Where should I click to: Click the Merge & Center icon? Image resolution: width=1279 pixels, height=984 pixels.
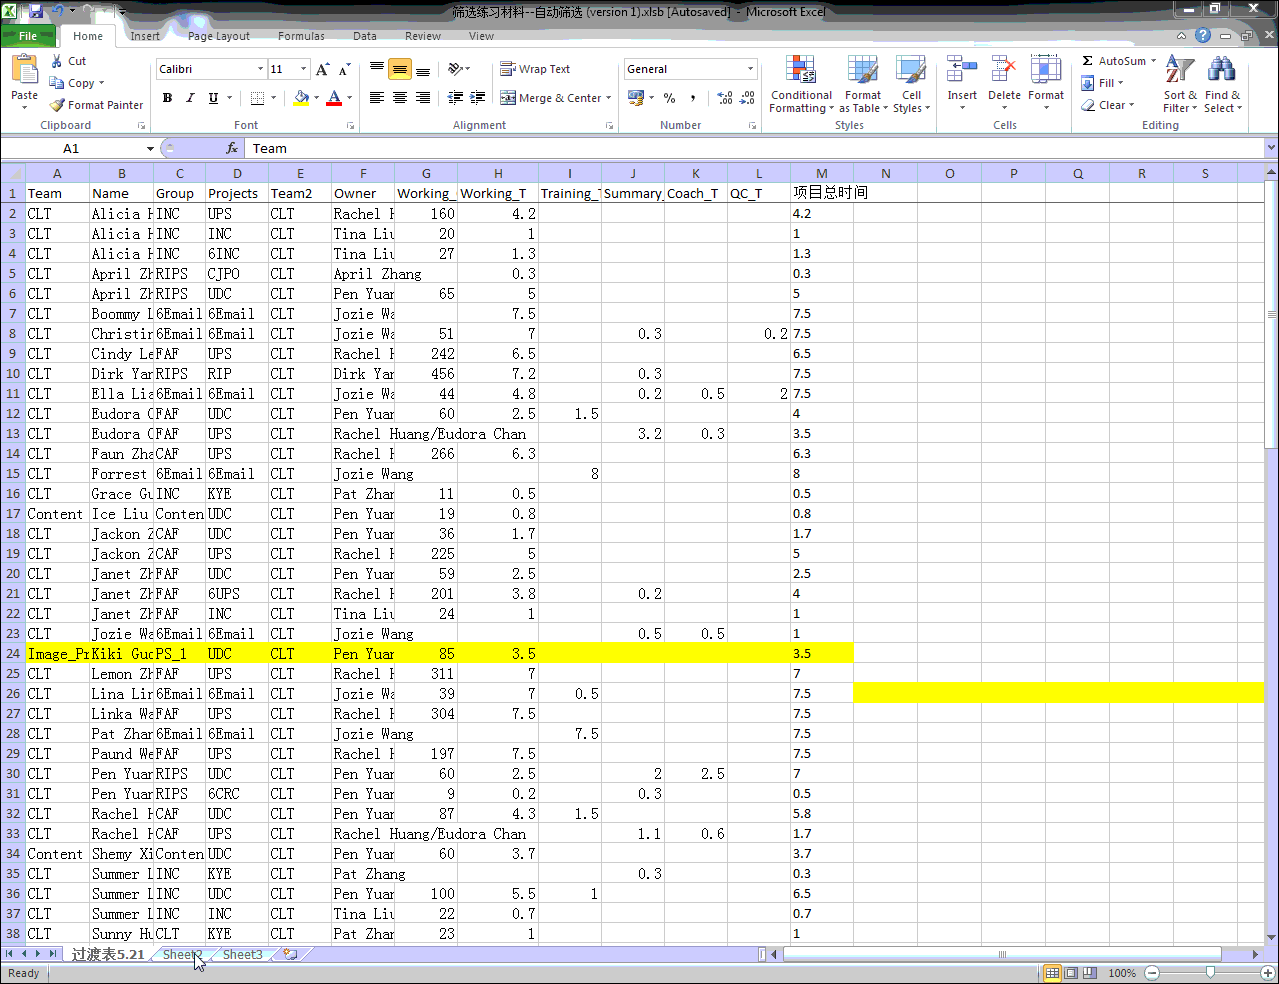[x=509, y=98]
